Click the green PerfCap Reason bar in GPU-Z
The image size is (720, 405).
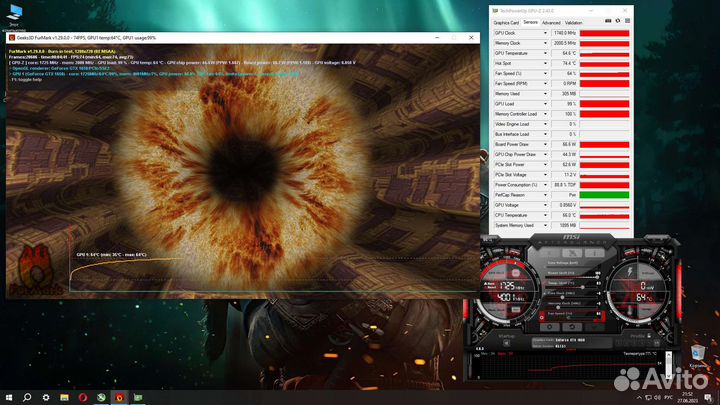click(604, 195)
